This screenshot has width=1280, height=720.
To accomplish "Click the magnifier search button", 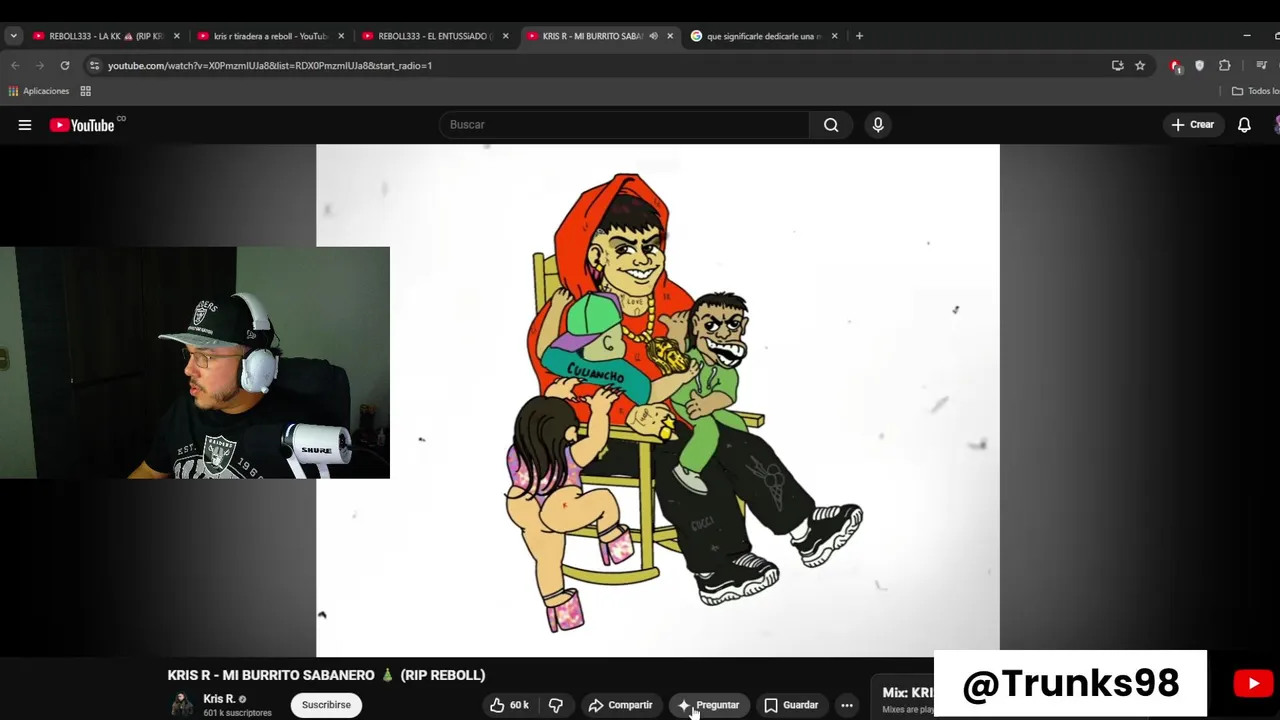I will click(831, 125).
